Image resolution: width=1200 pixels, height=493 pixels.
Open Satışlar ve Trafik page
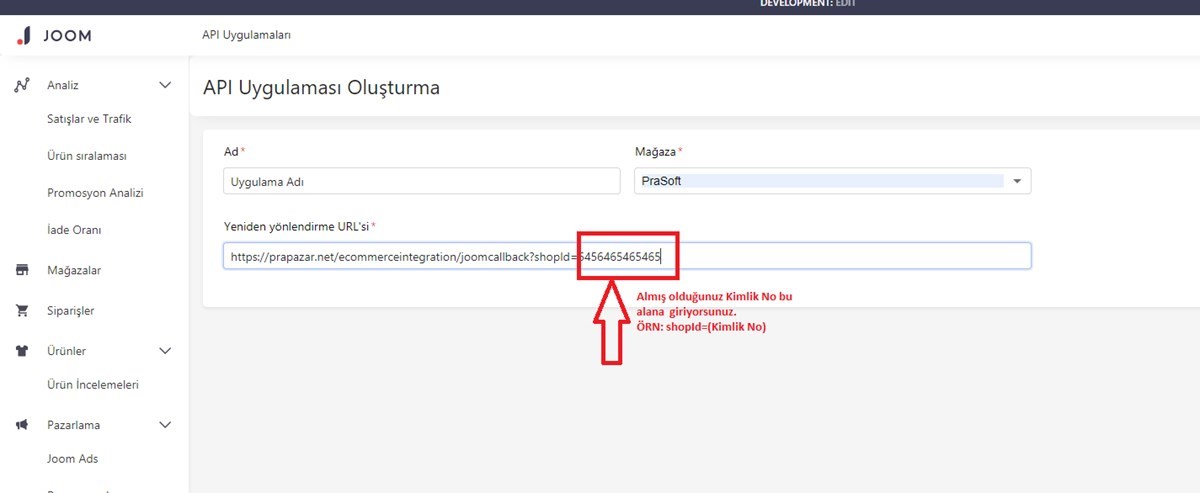click(x=89, y=119)
